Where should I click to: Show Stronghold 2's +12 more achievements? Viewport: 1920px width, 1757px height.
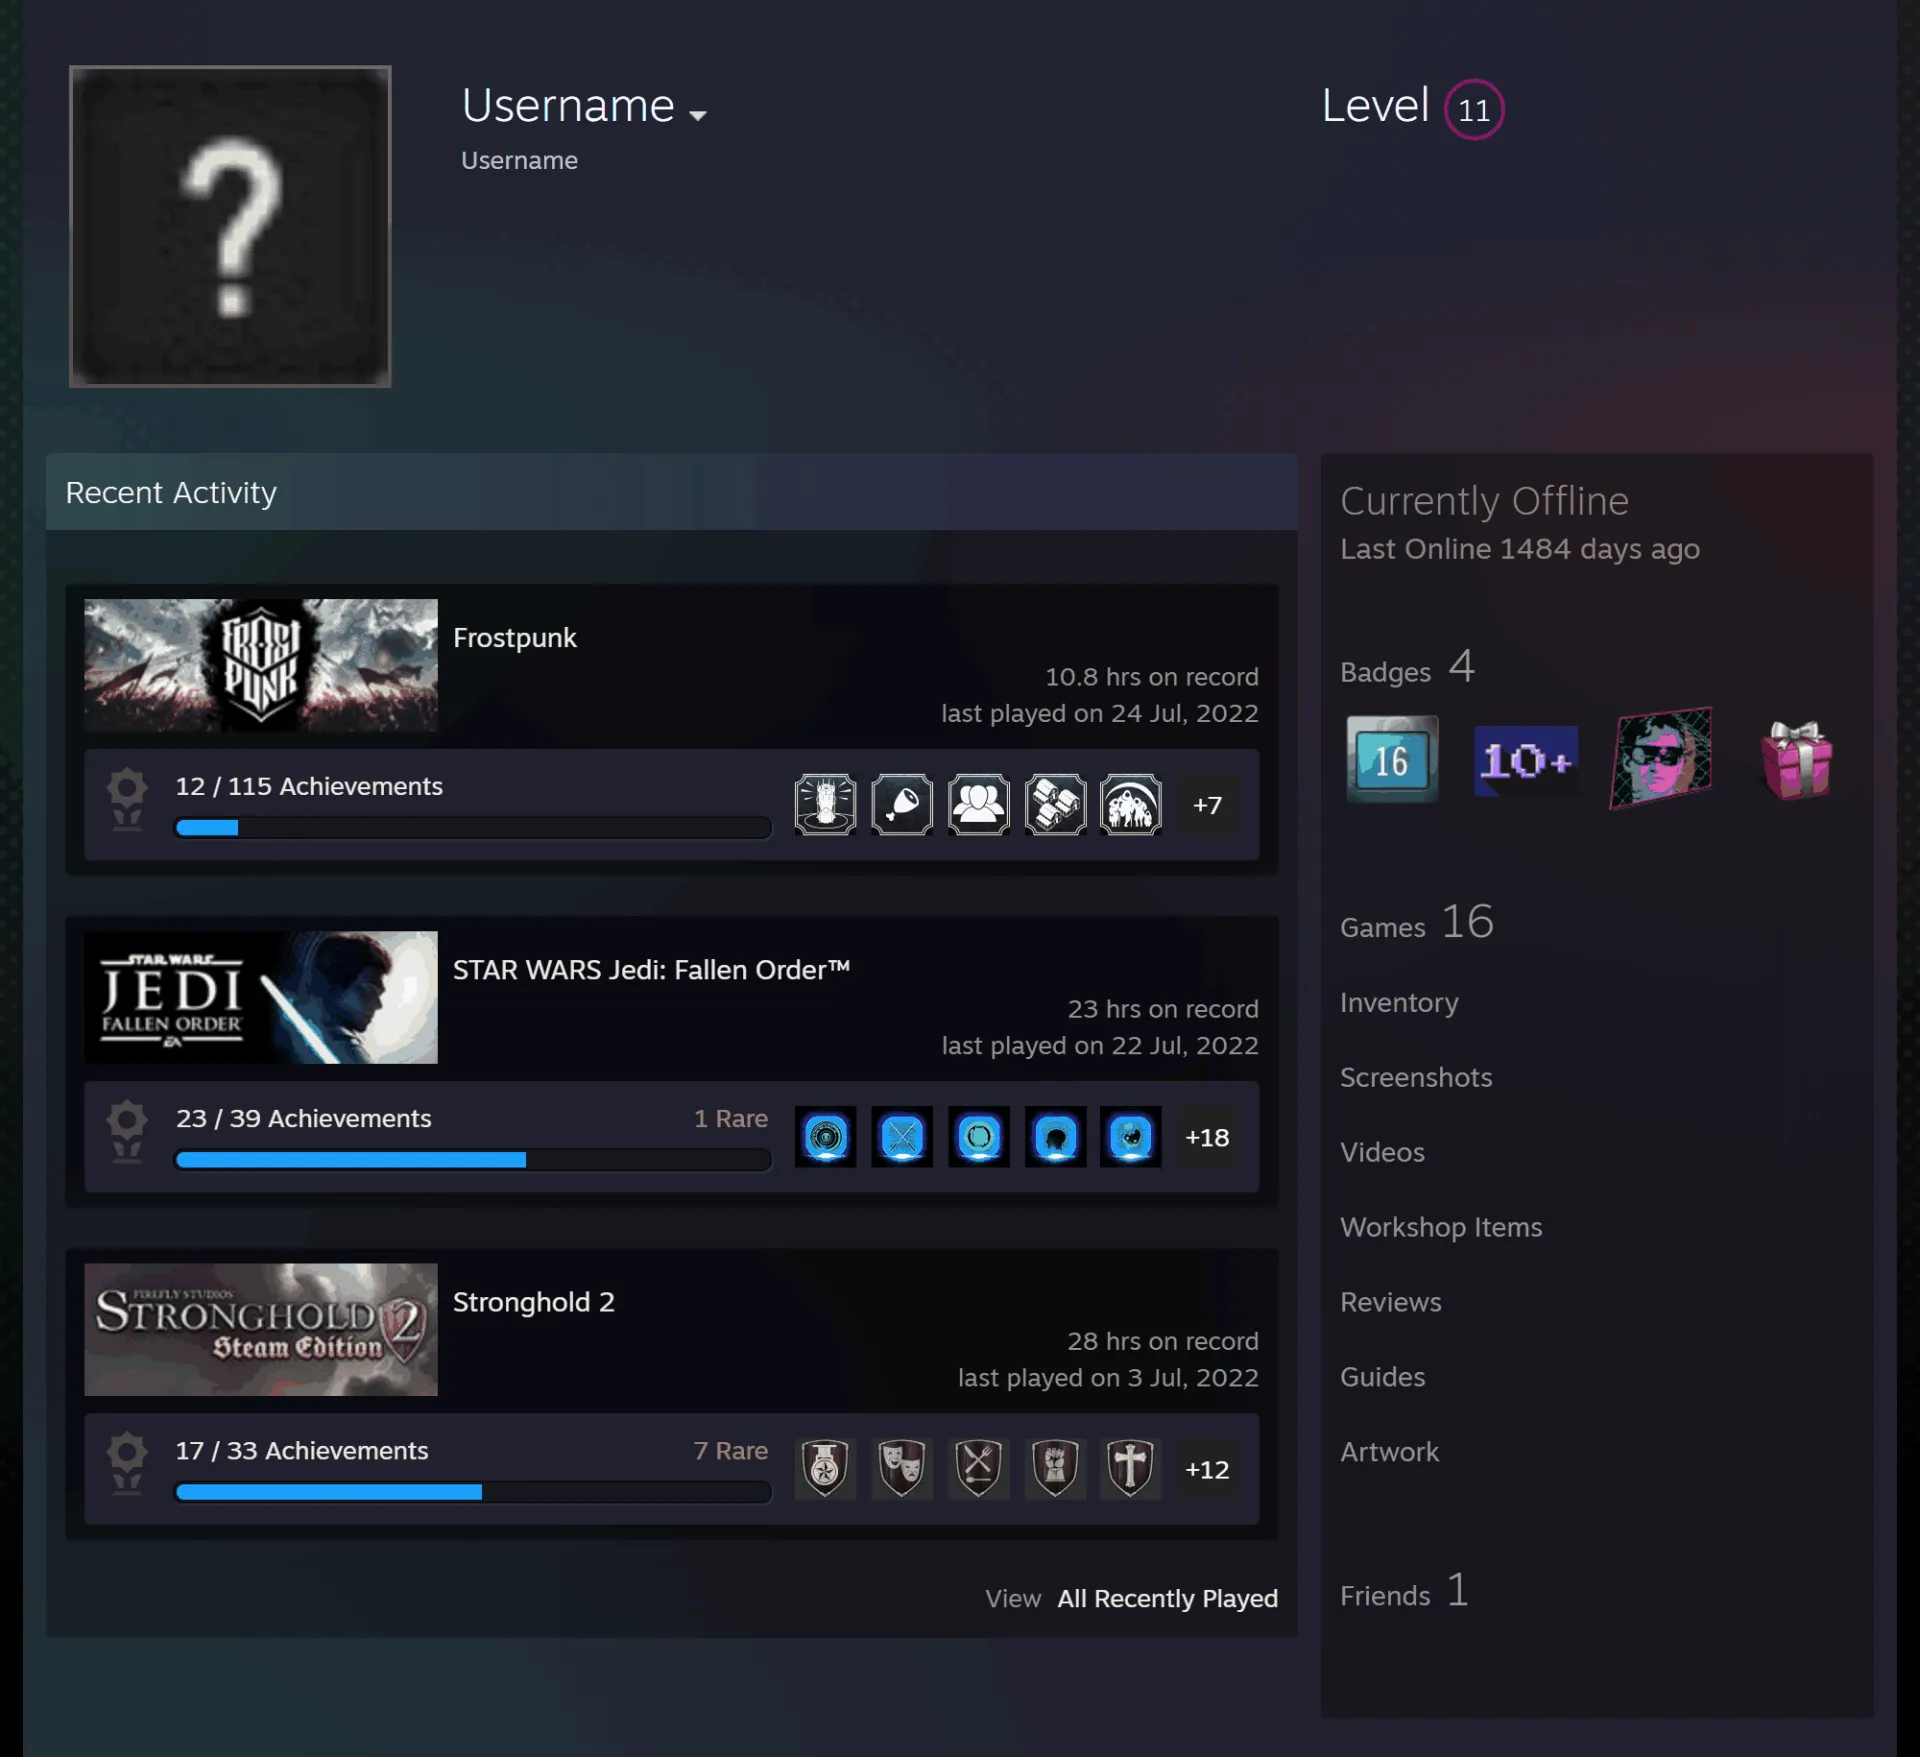pos(1207,1469)
